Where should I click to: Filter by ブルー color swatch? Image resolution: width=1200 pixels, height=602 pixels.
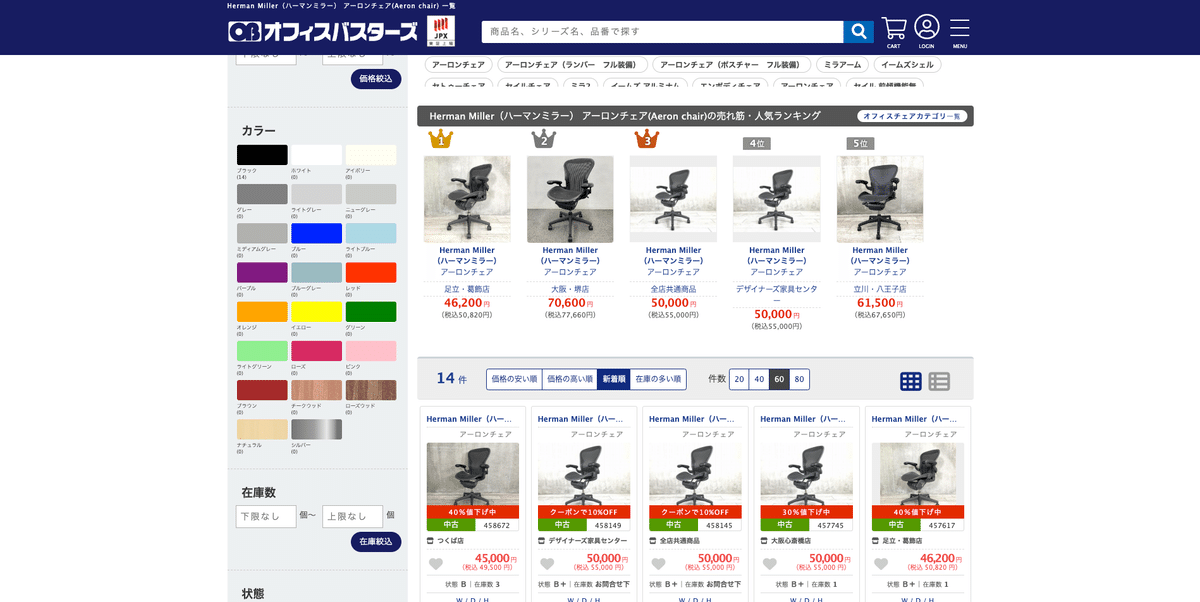(316, 233)
